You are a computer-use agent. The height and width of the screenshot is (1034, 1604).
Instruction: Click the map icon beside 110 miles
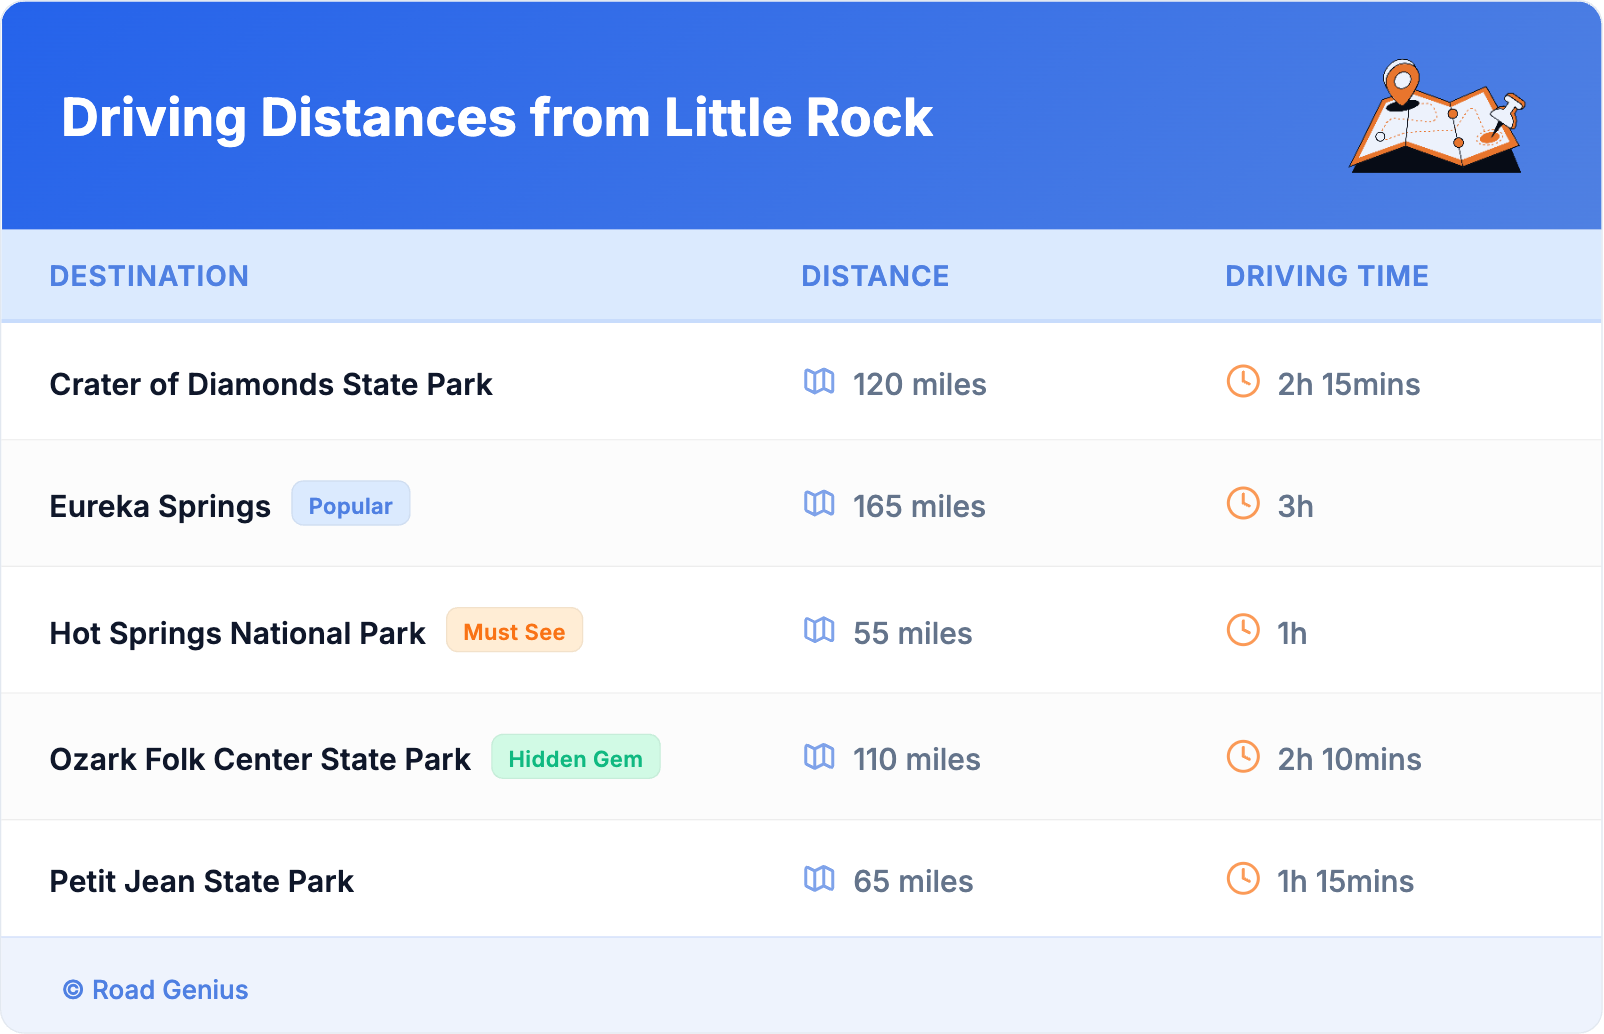point(819,757)
